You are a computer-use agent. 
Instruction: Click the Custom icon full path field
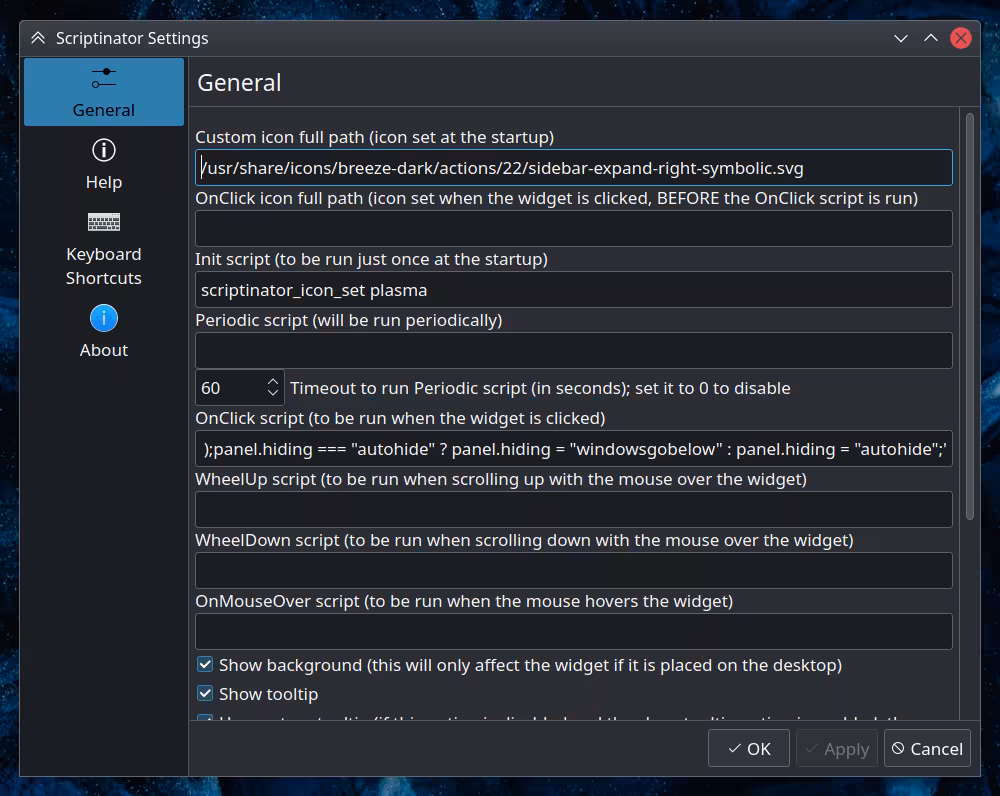(573, 167)
